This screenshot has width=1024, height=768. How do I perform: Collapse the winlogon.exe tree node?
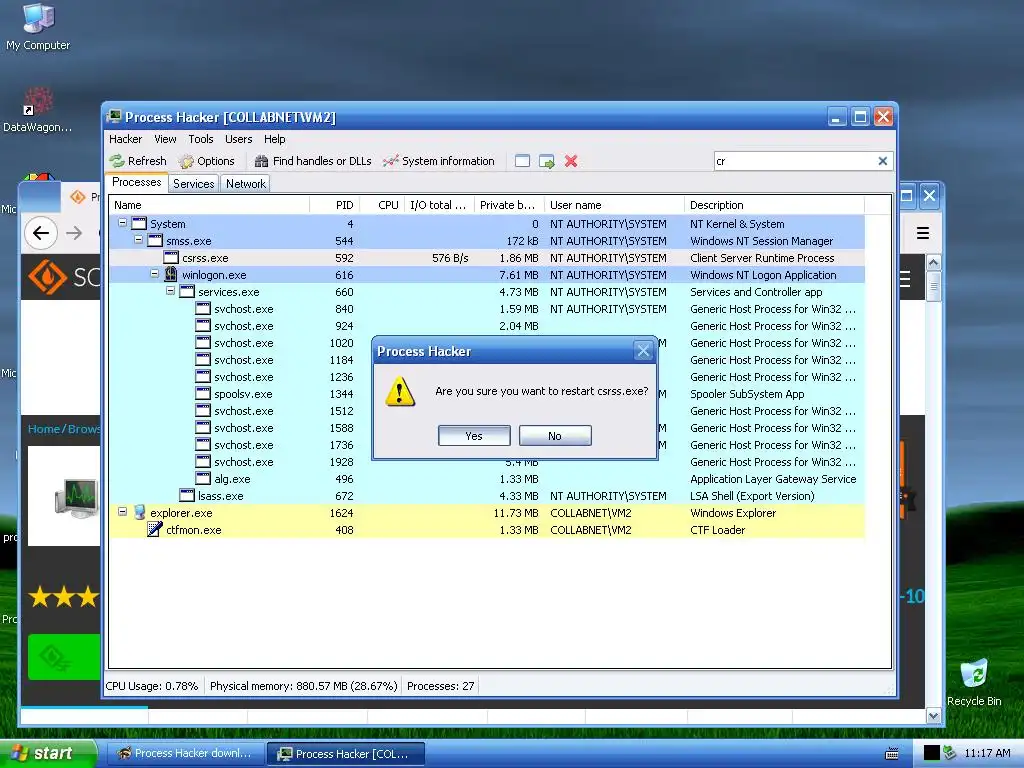click(x=154, y=274)
